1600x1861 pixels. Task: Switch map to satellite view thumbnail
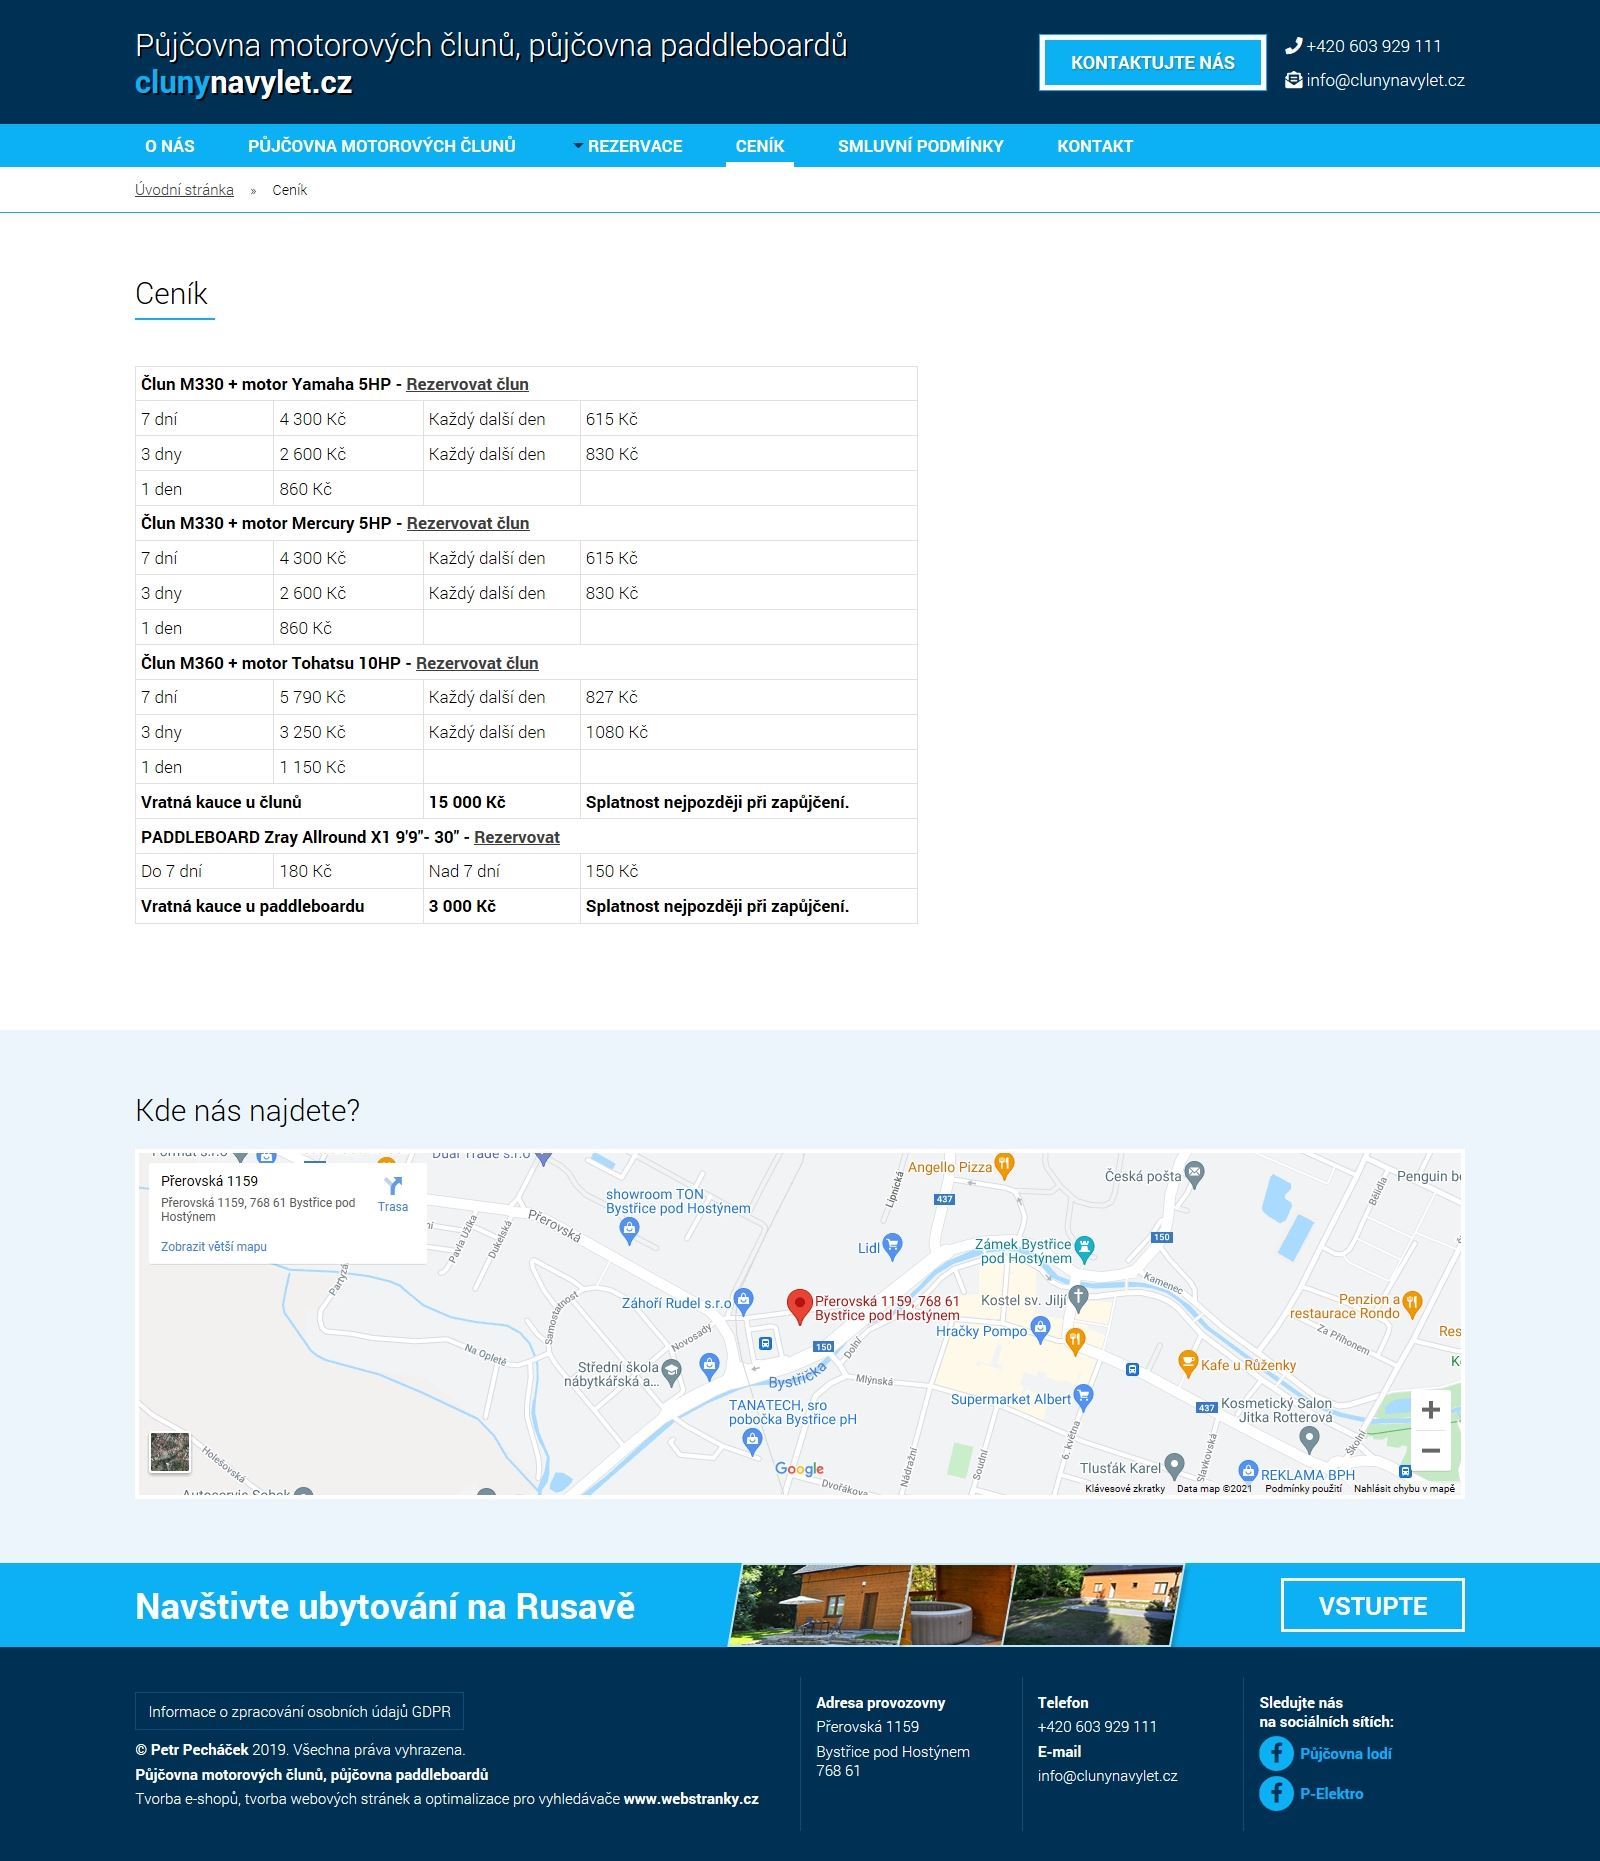click(x=170, y=1452)
